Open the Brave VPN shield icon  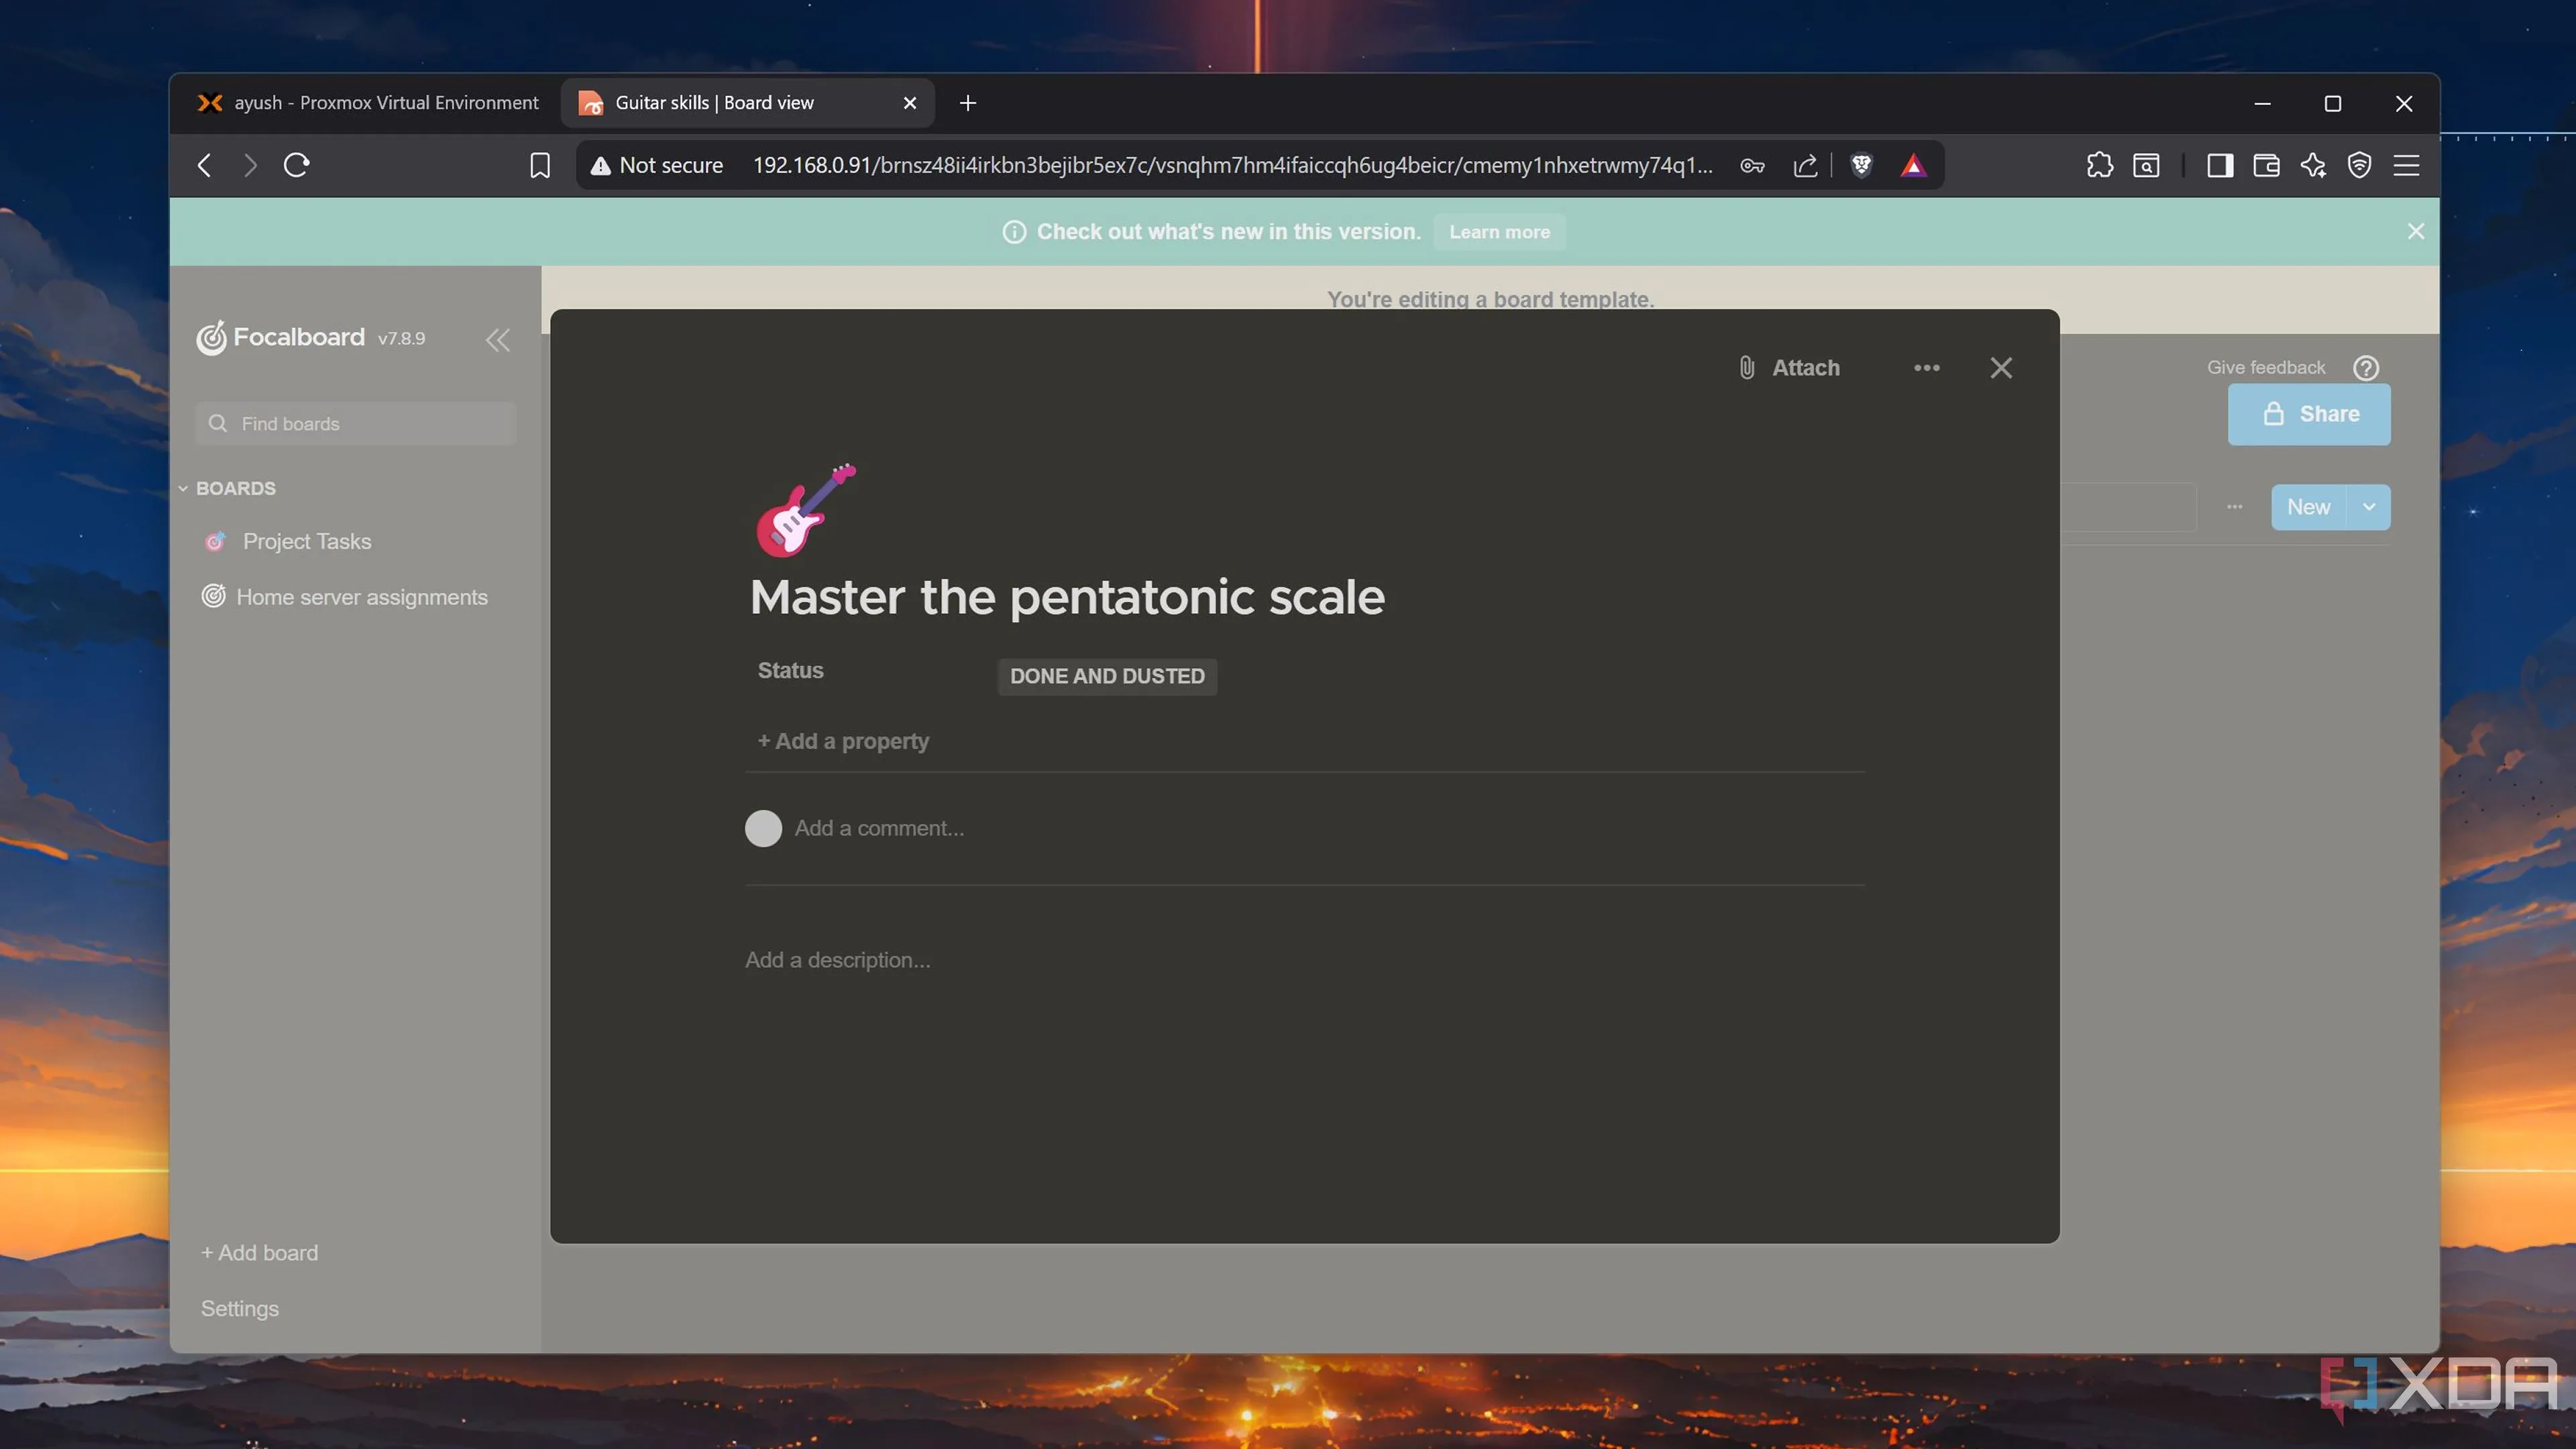point(2359,165)
